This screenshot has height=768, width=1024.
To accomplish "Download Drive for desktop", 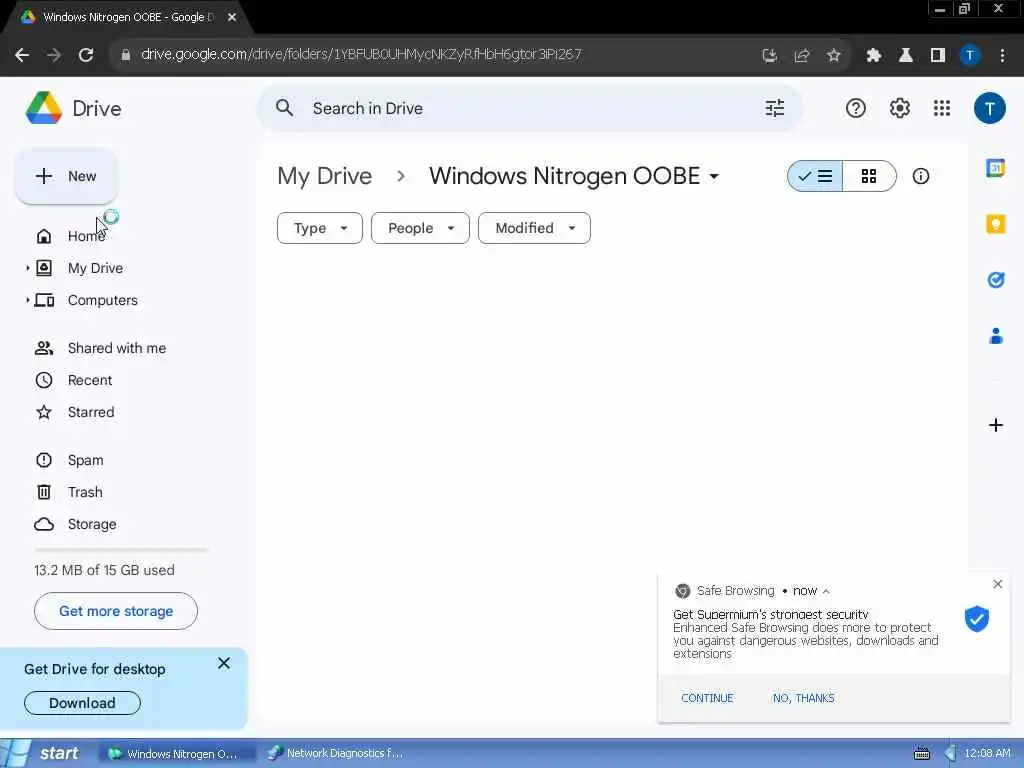I will (82, 703).
